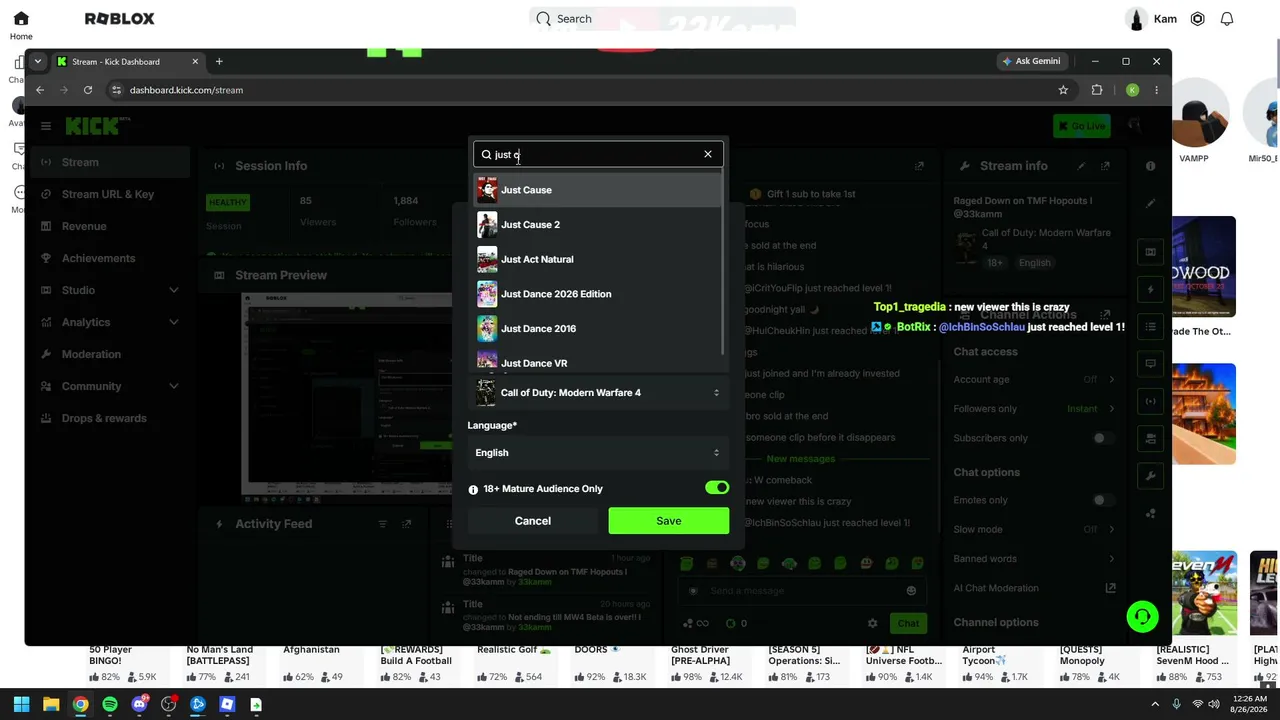1280x720 pixels.
Task: Open the Language dropdown showing English
Action: coord(598,453)
